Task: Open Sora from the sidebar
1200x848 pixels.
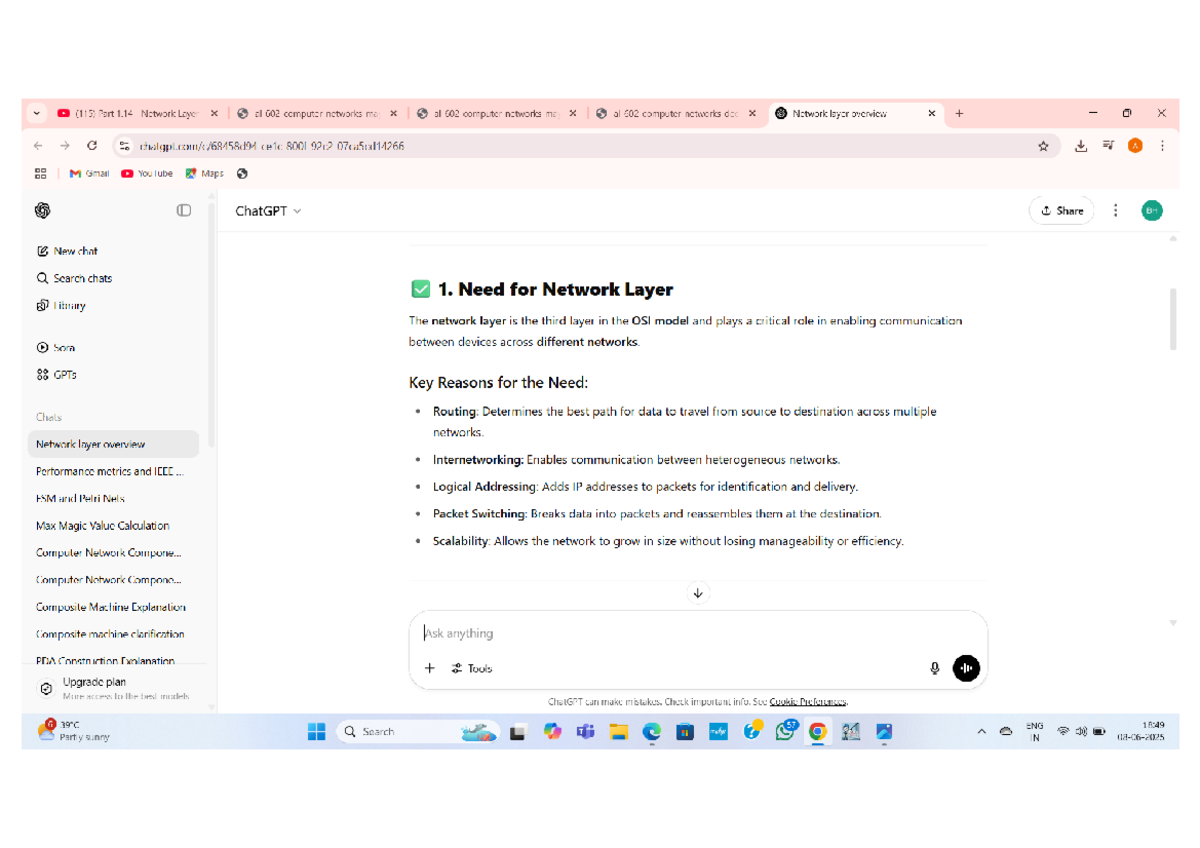Action: 56,347
